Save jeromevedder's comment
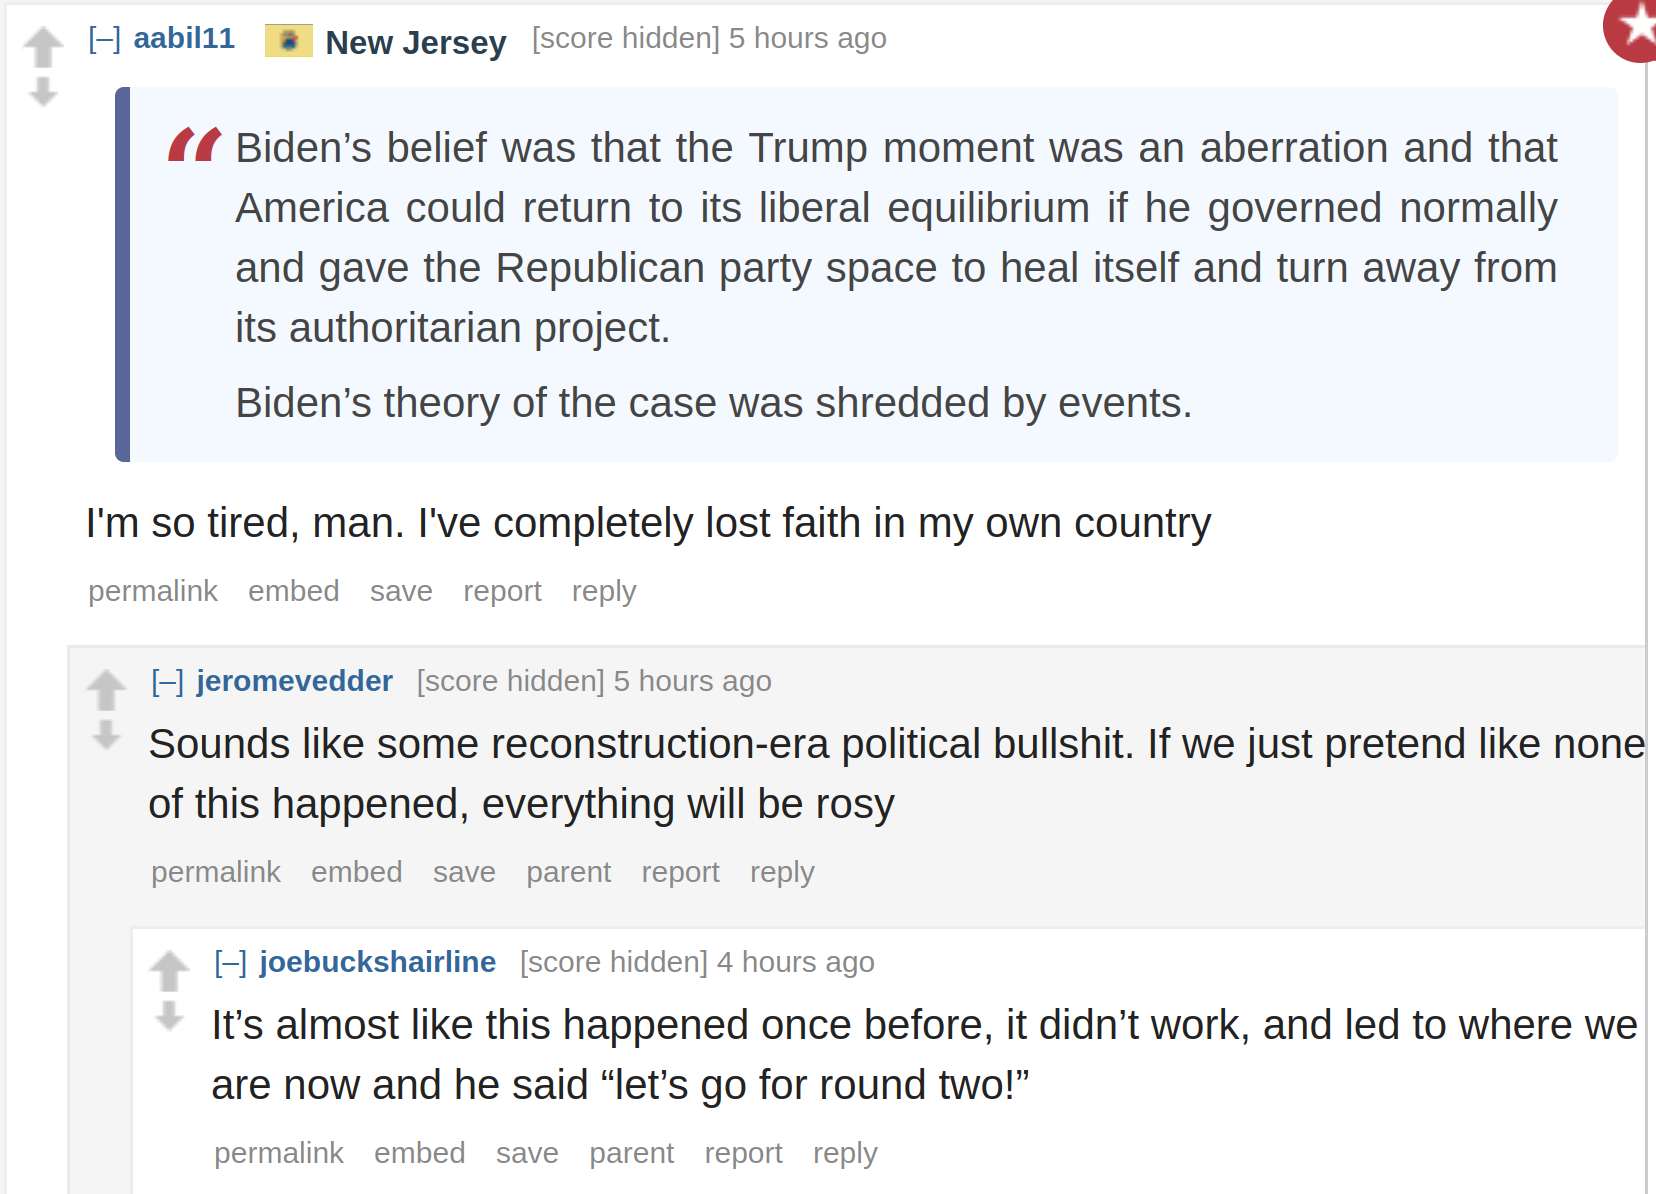 464,872
